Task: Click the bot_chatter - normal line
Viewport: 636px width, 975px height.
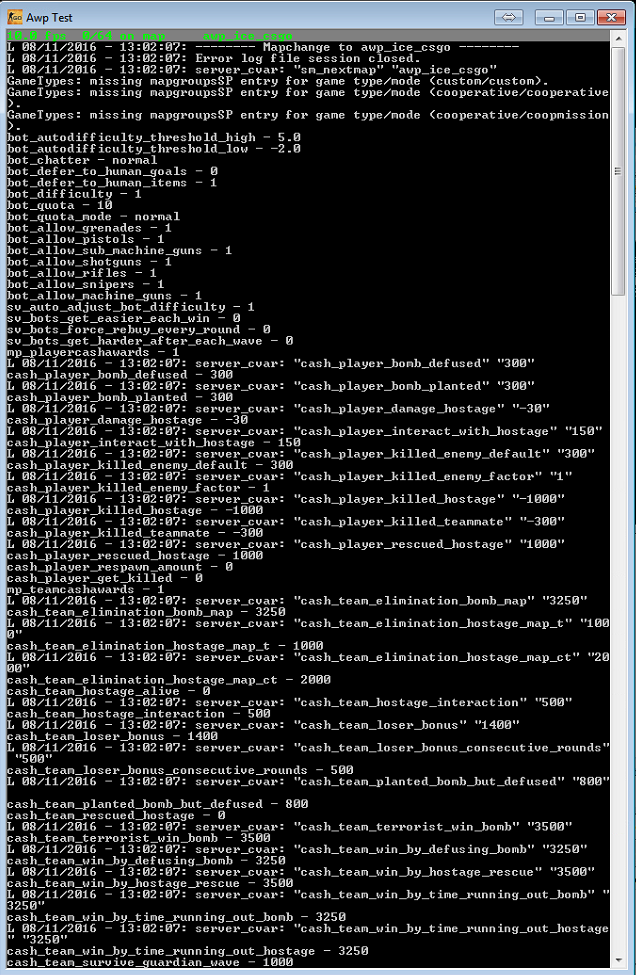Action: 82,160
